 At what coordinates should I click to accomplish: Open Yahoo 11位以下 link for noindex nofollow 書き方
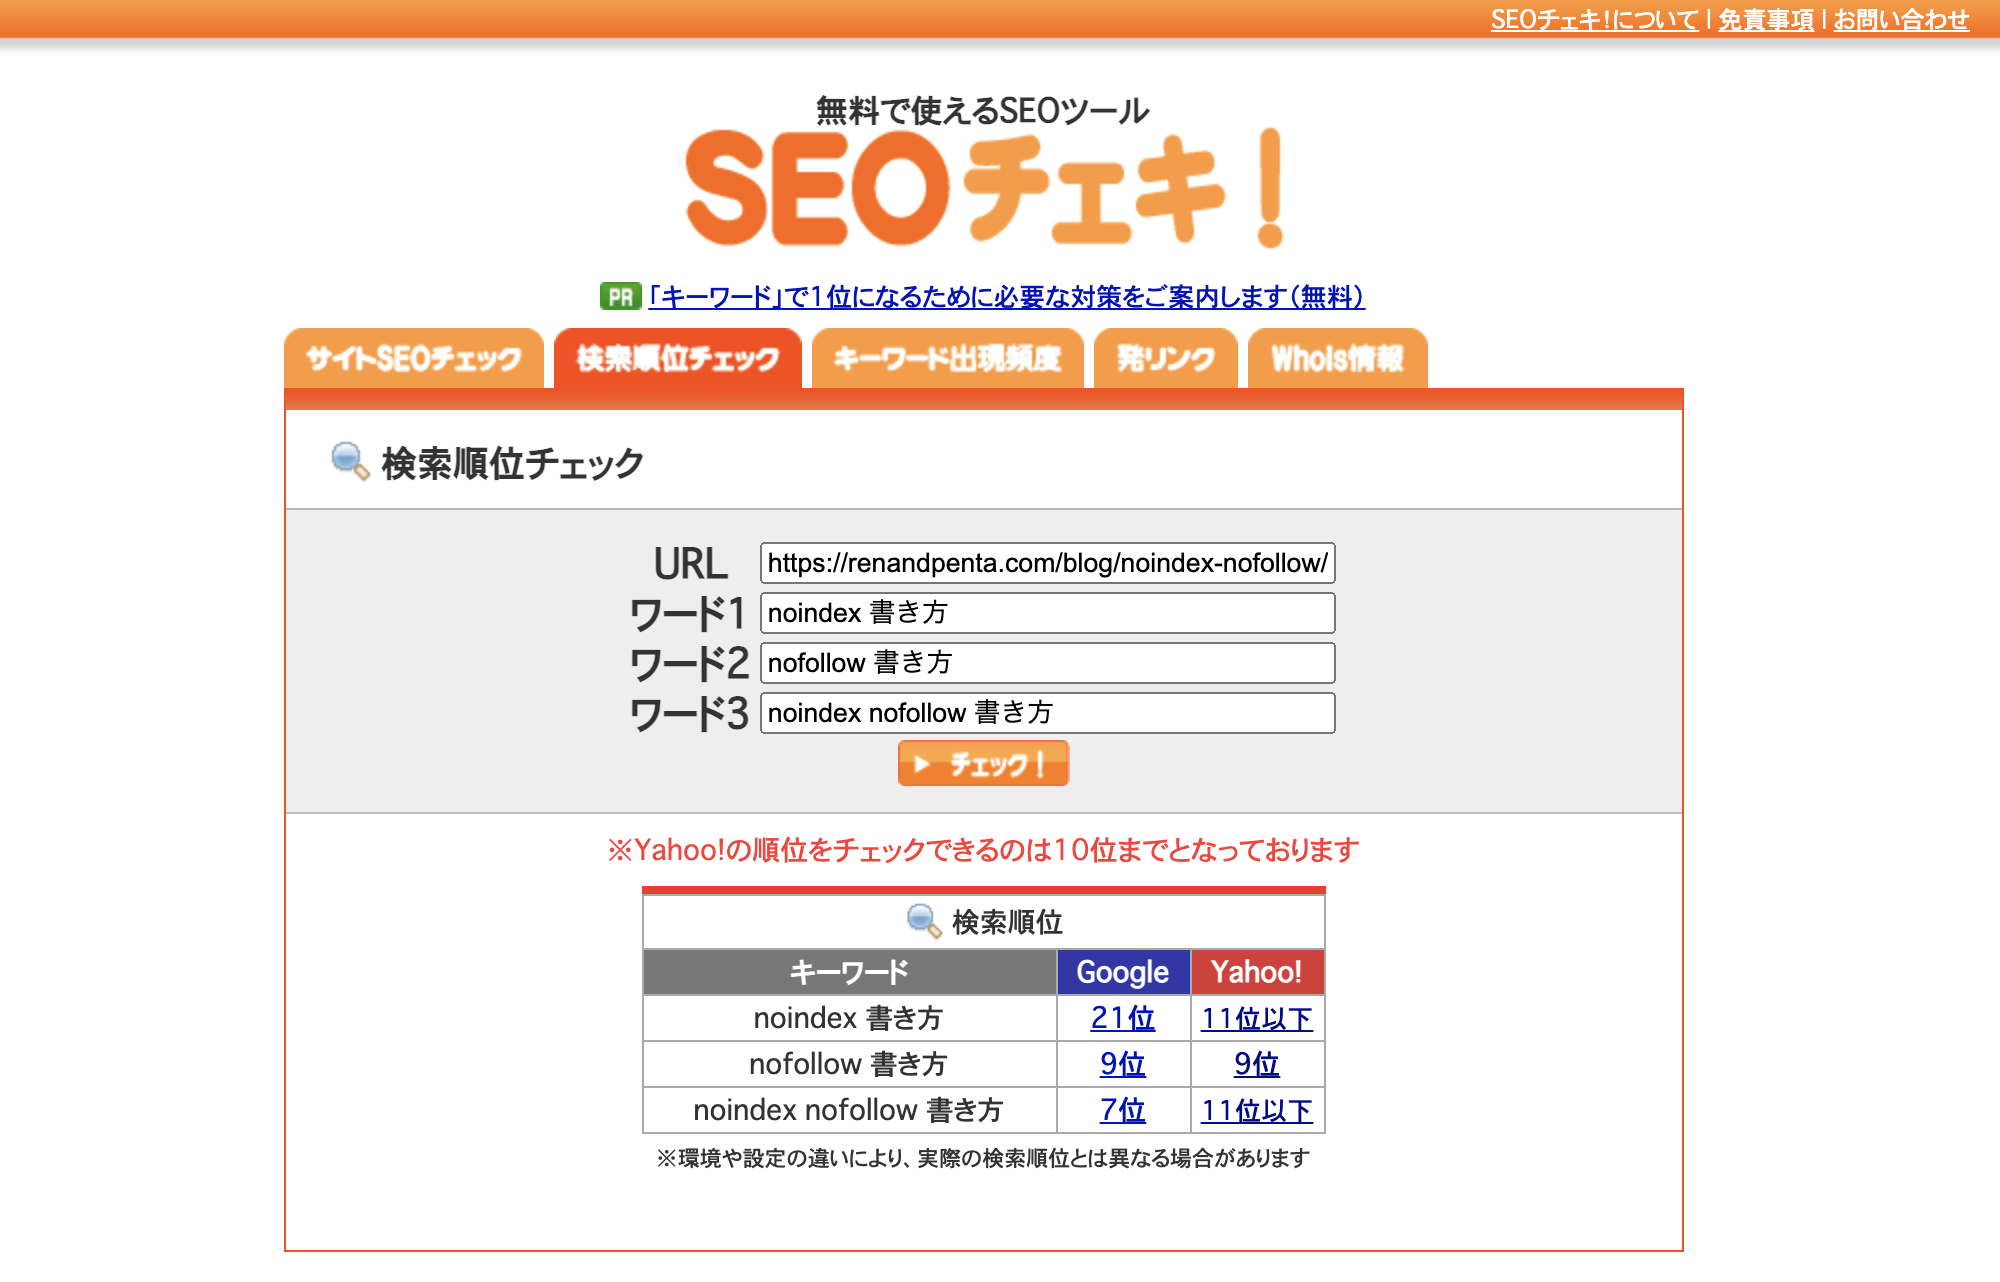pyautogui.click(x=1257, y=1110)
